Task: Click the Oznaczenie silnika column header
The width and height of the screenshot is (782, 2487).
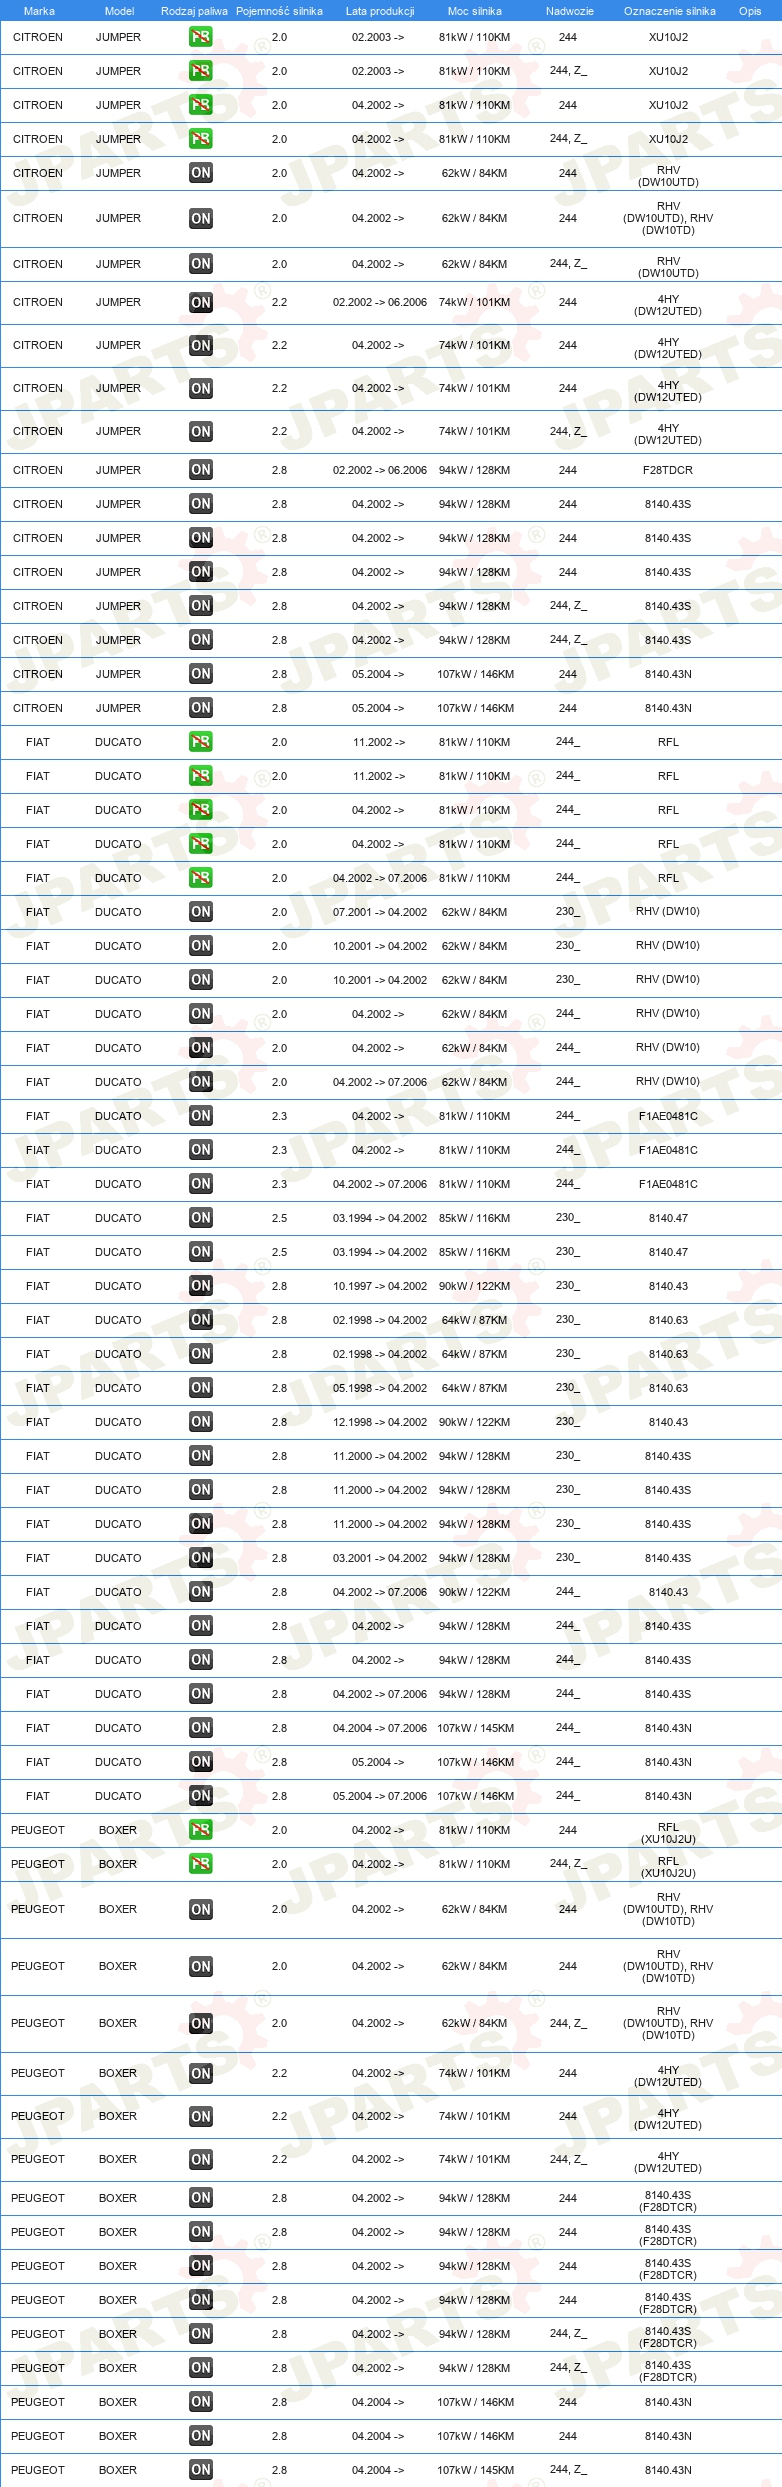Action: coord(670,11)
